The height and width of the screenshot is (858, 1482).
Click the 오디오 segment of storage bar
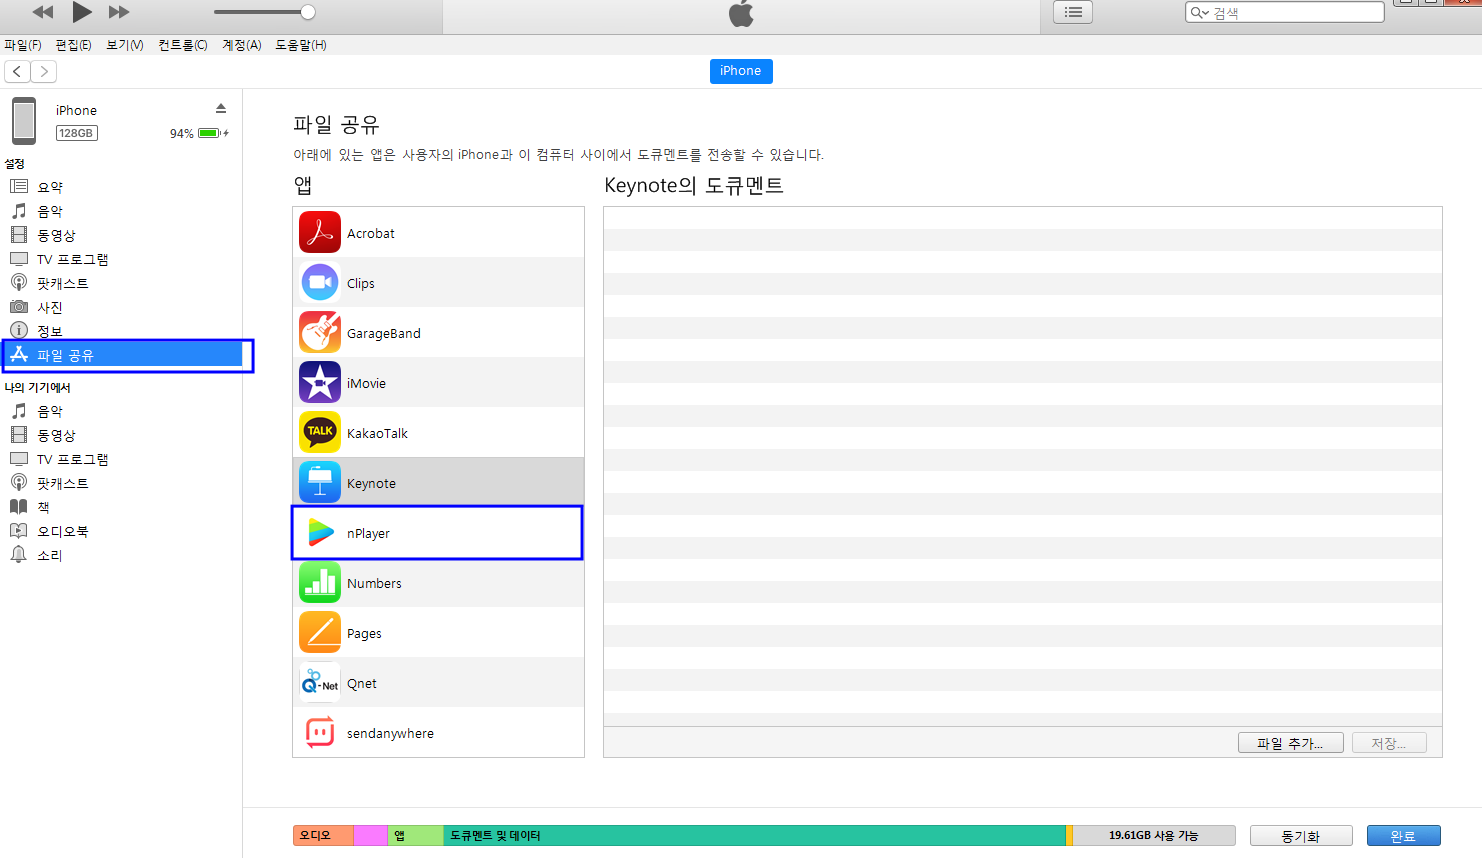323,835
